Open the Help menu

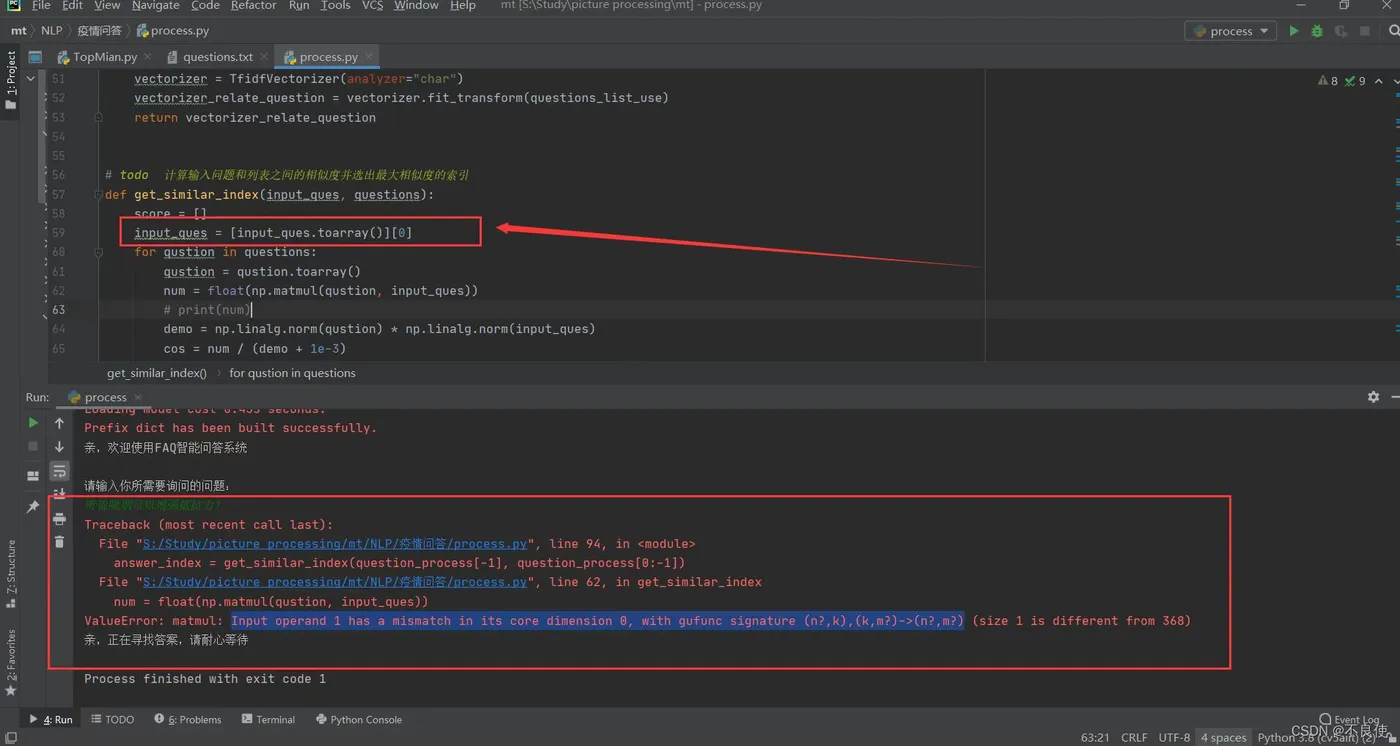pos(463,5)
